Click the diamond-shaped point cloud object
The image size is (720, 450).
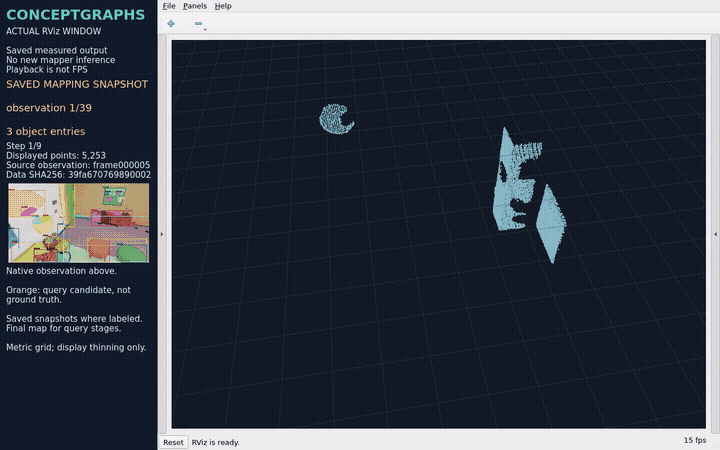551,224
